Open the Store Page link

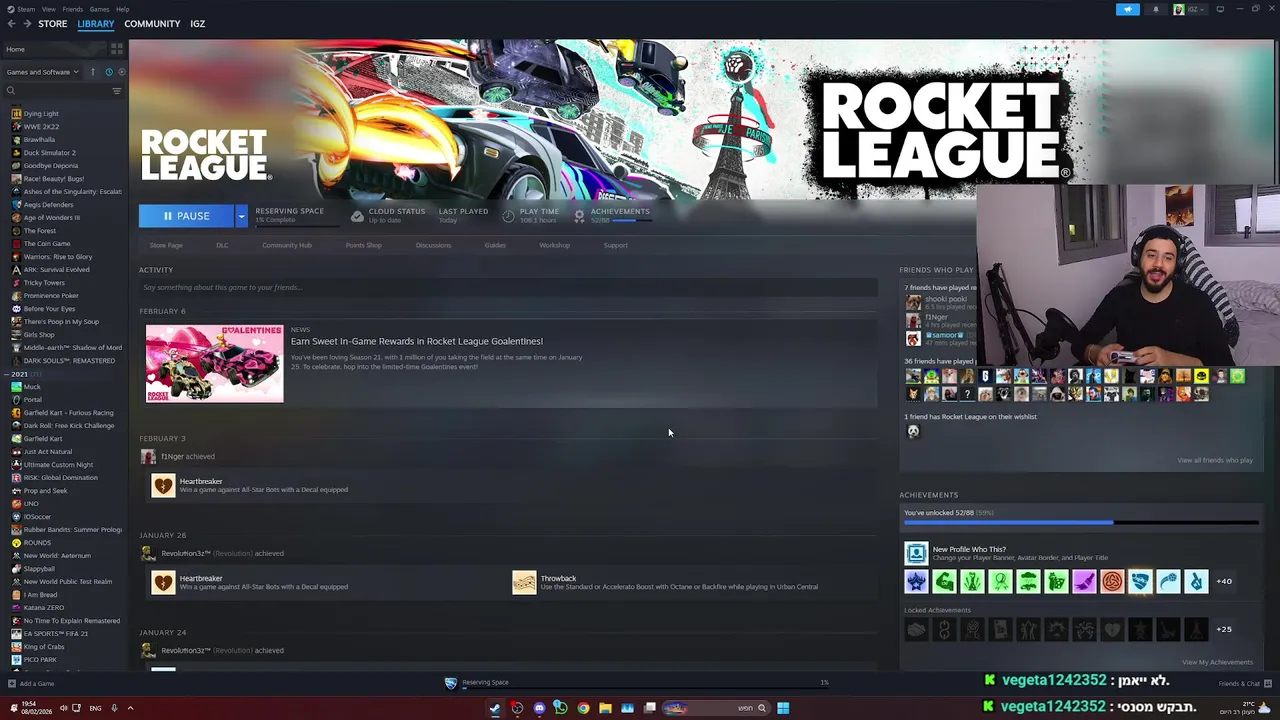pyautogui.click(x=166, y=245)
